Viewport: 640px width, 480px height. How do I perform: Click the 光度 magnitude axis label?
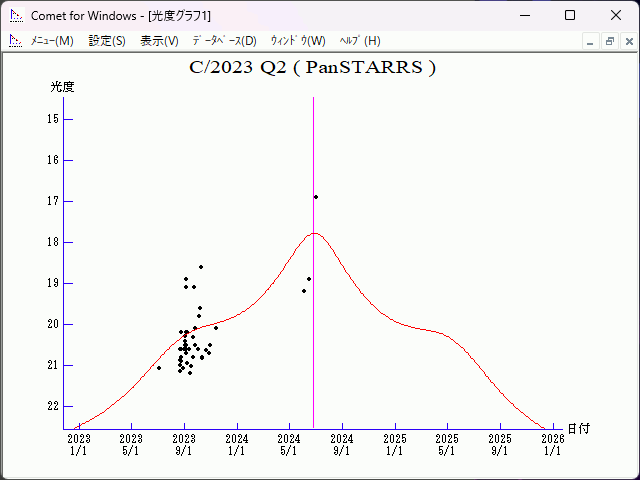point(62,87)
